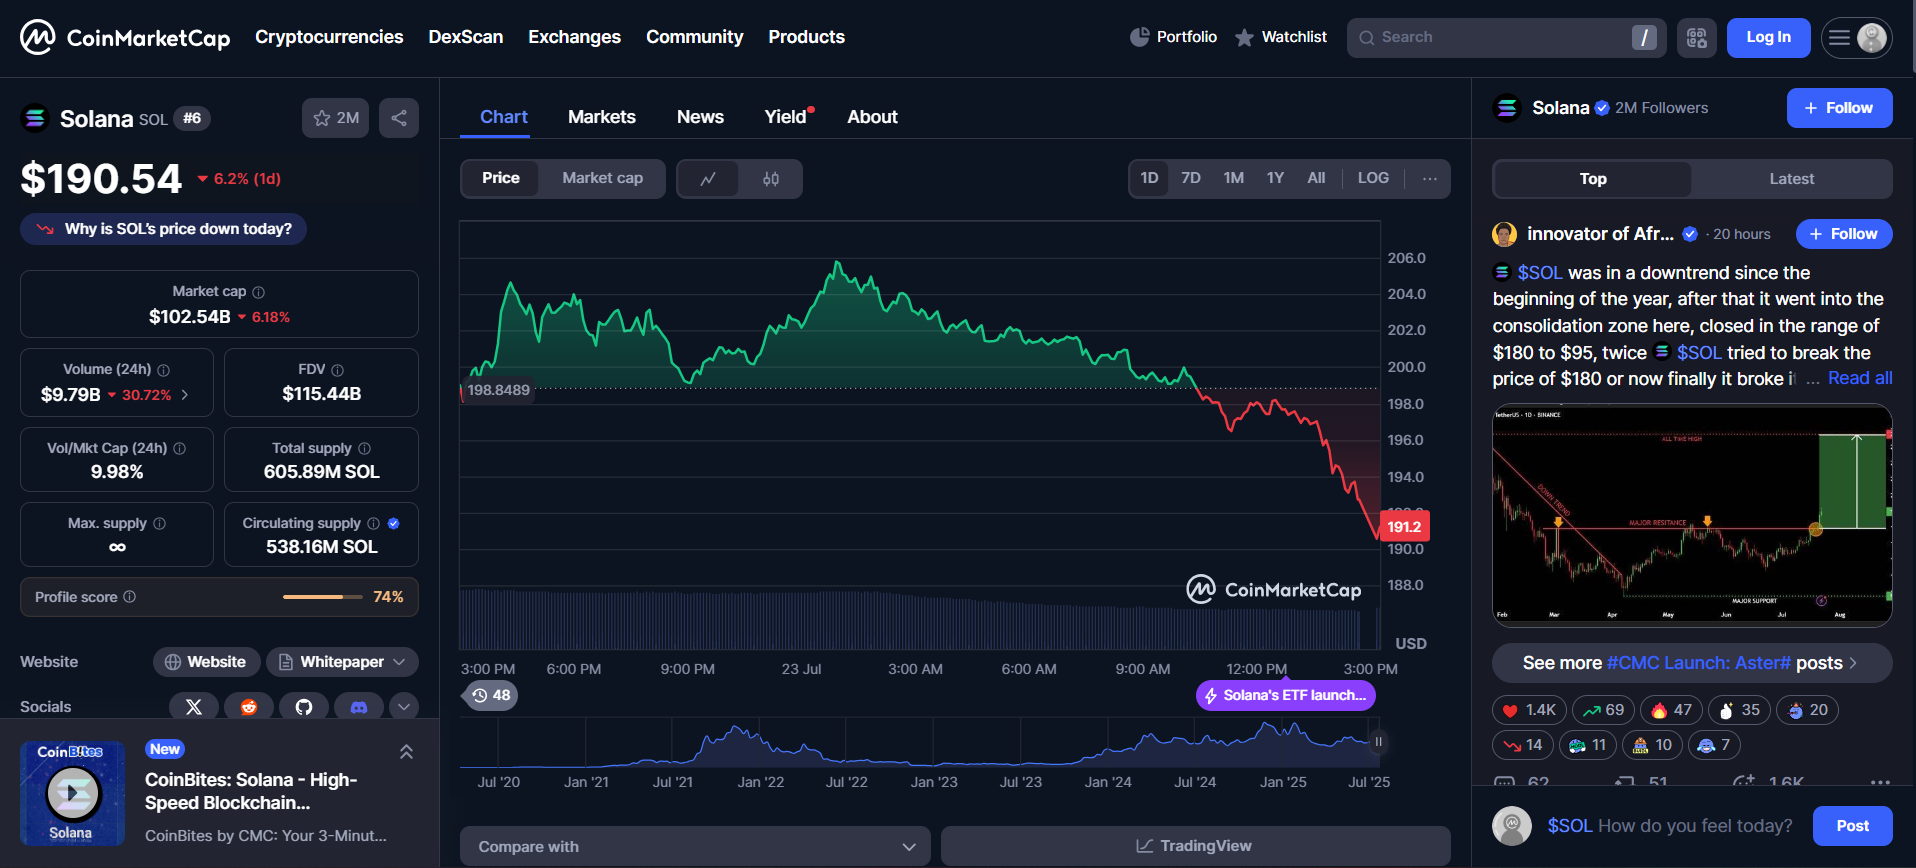This screenshot has width=1916, height=868.
Task: Toggle LOG scale on chart
Action: (1373, 178)
